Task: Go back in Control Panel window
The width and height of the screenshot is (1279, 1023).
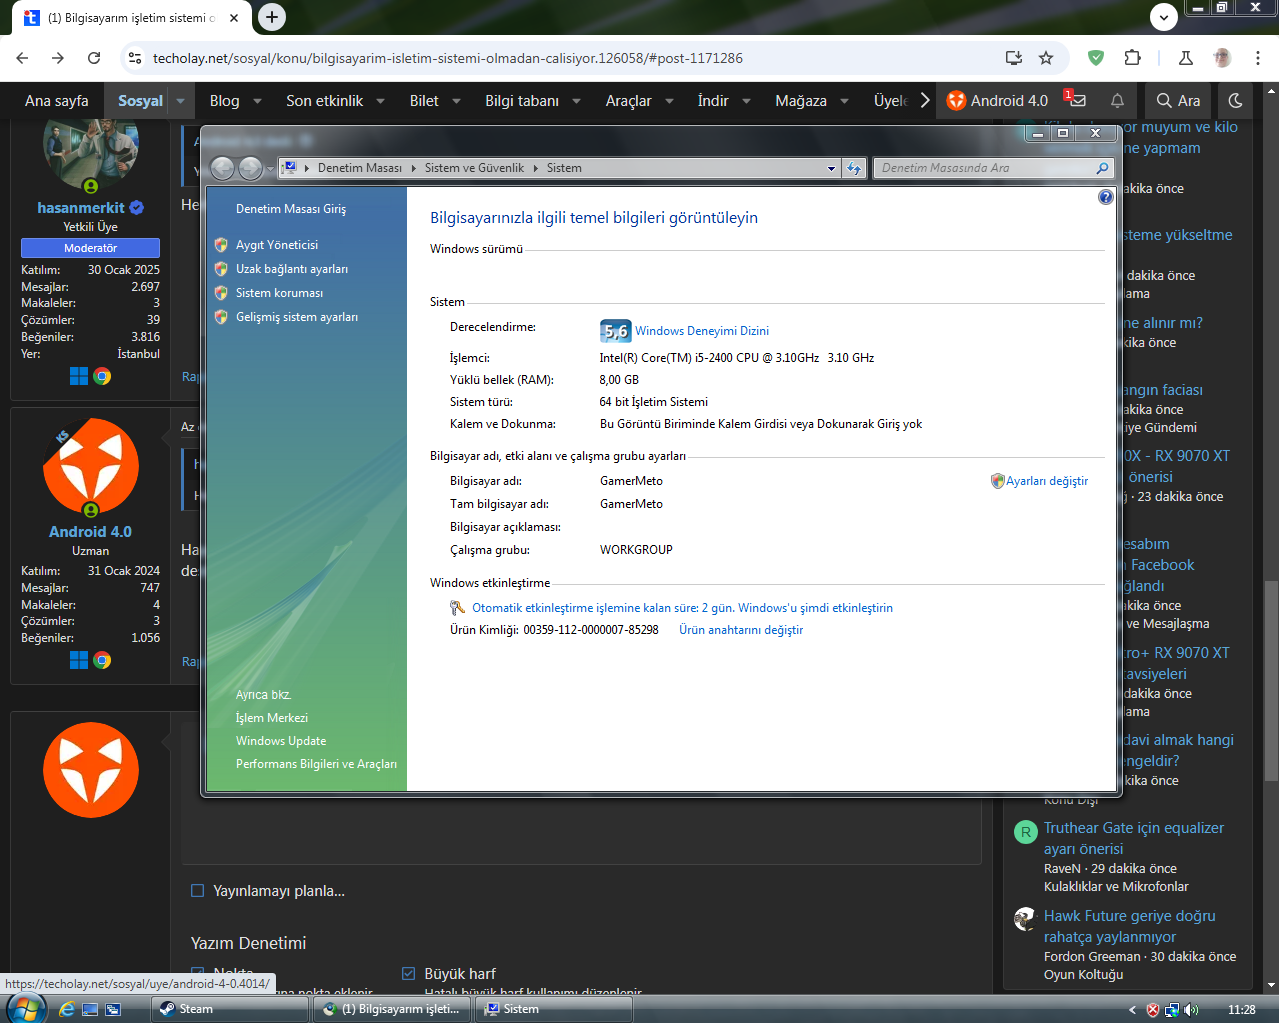Action: point(222,168)
